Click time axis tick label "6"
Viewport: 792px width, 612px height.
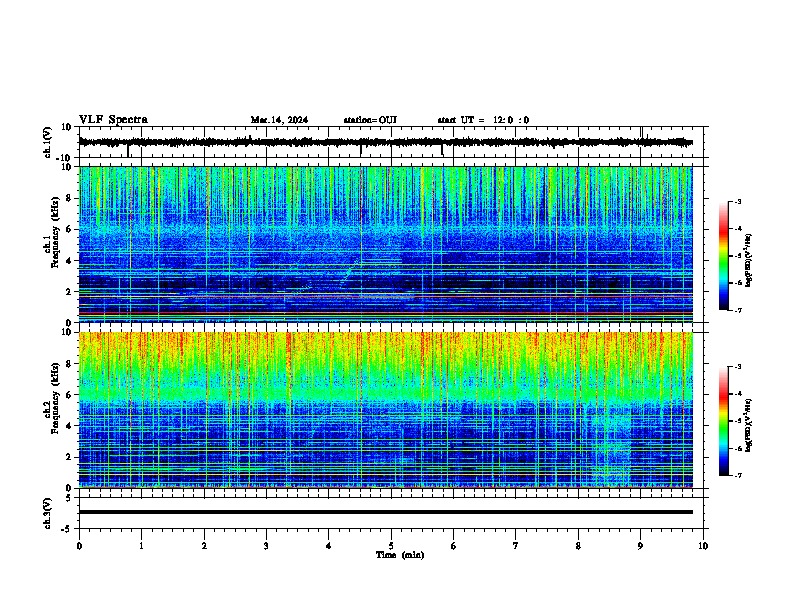click(454, 546)
